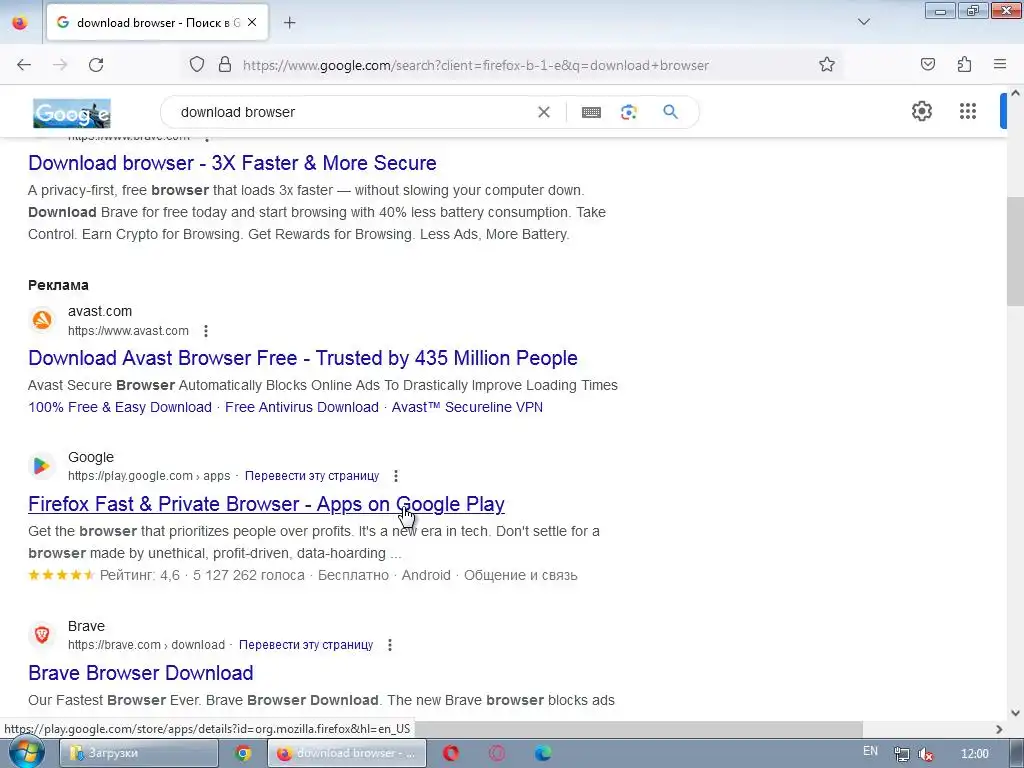Open the 'Free Antivirus Download' sitelink

(x=302, y=408)
